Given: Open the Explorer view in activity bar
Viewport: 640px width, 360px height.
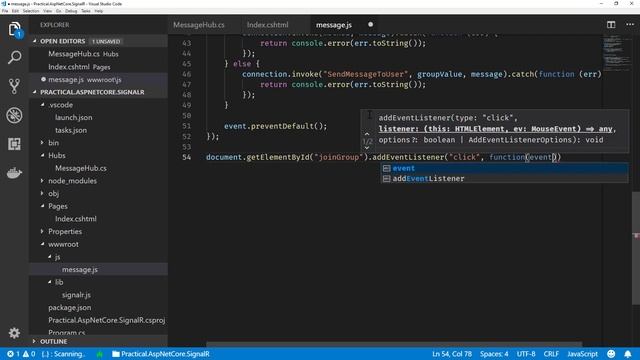Looking at the screenshot, I should pos(14,29).
